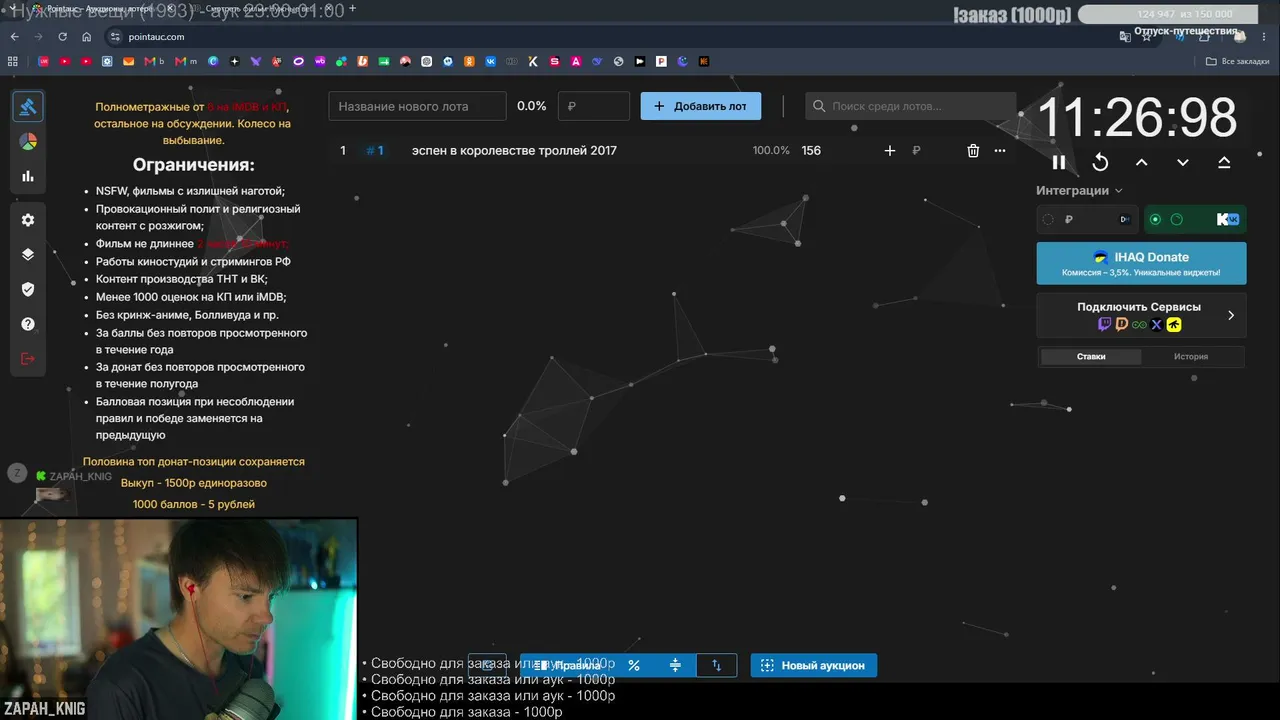Open 'Все закладки' bookmarks folder

click(1238, 61)
